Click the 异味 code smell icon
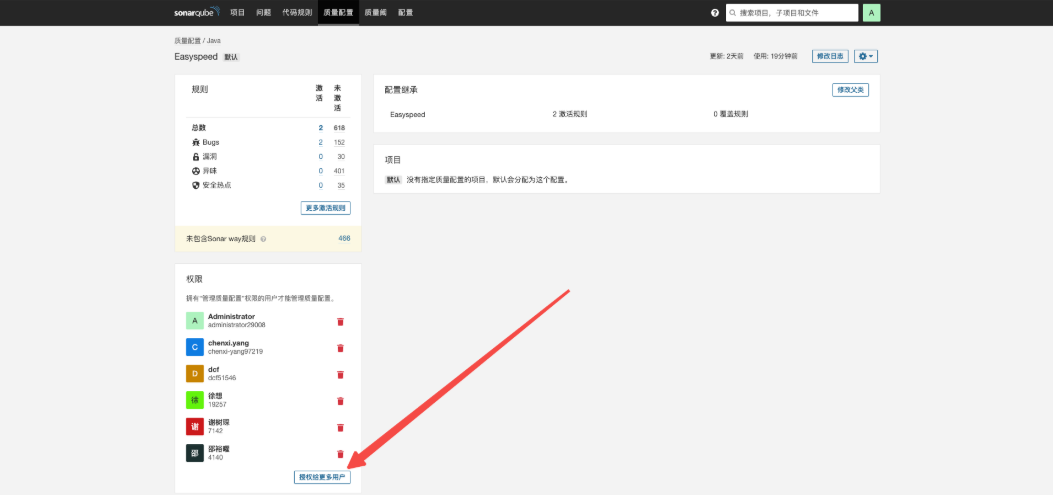Screen dimensions: 1053x495 196,171
